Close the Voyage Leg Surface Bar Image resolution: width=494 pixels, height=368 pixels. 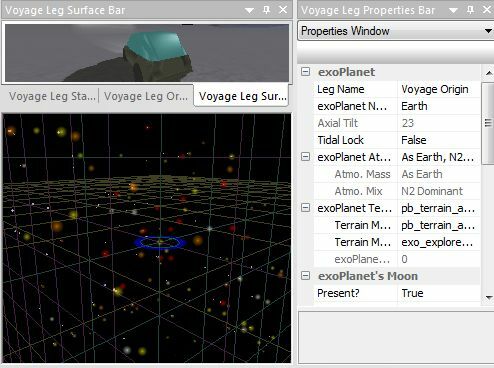283,10
